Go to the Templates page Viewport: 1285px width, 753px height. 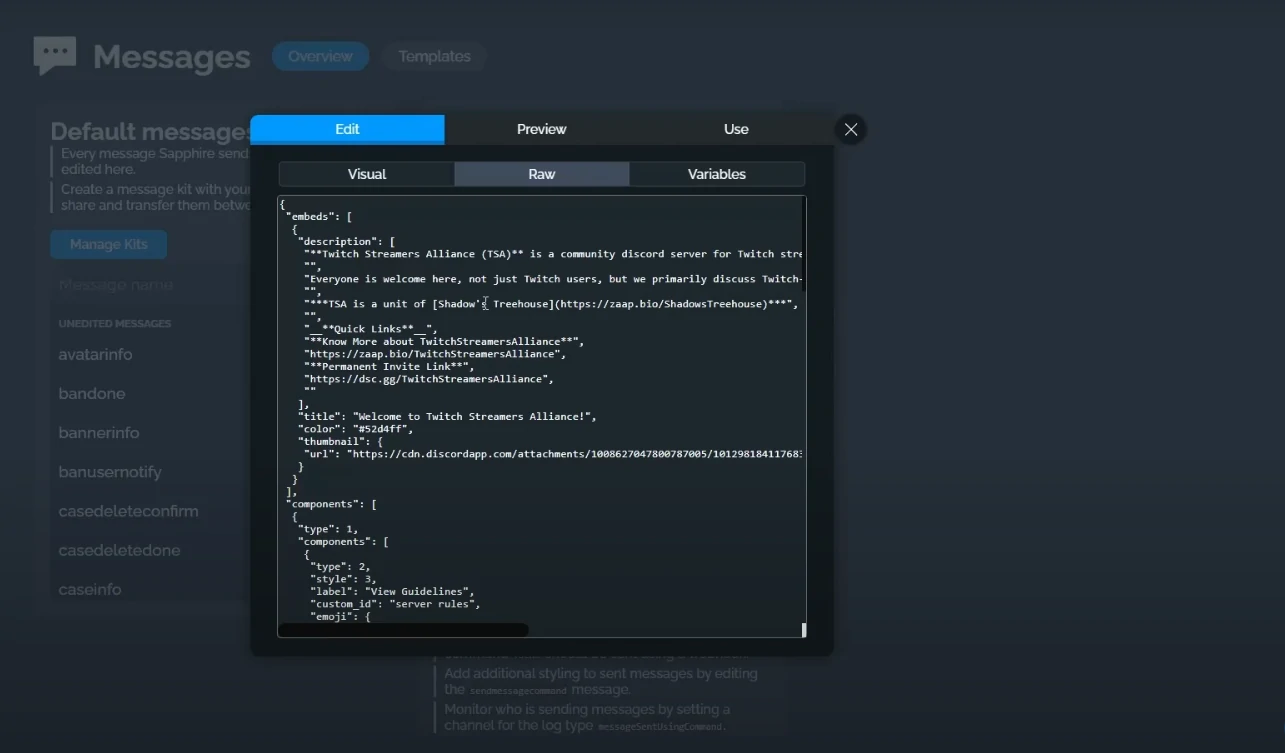[434, 56]
